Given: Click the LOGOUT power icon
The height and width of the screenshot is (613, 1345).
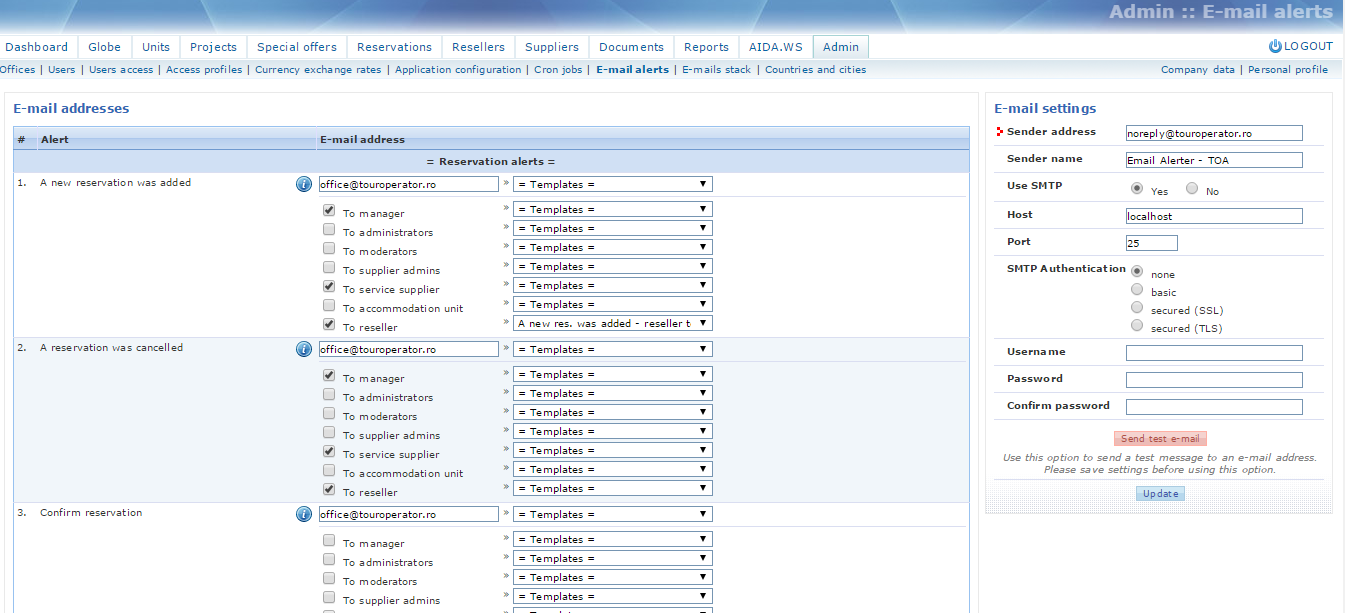Looking at the screenshot, I should [x=1275, y=46].
